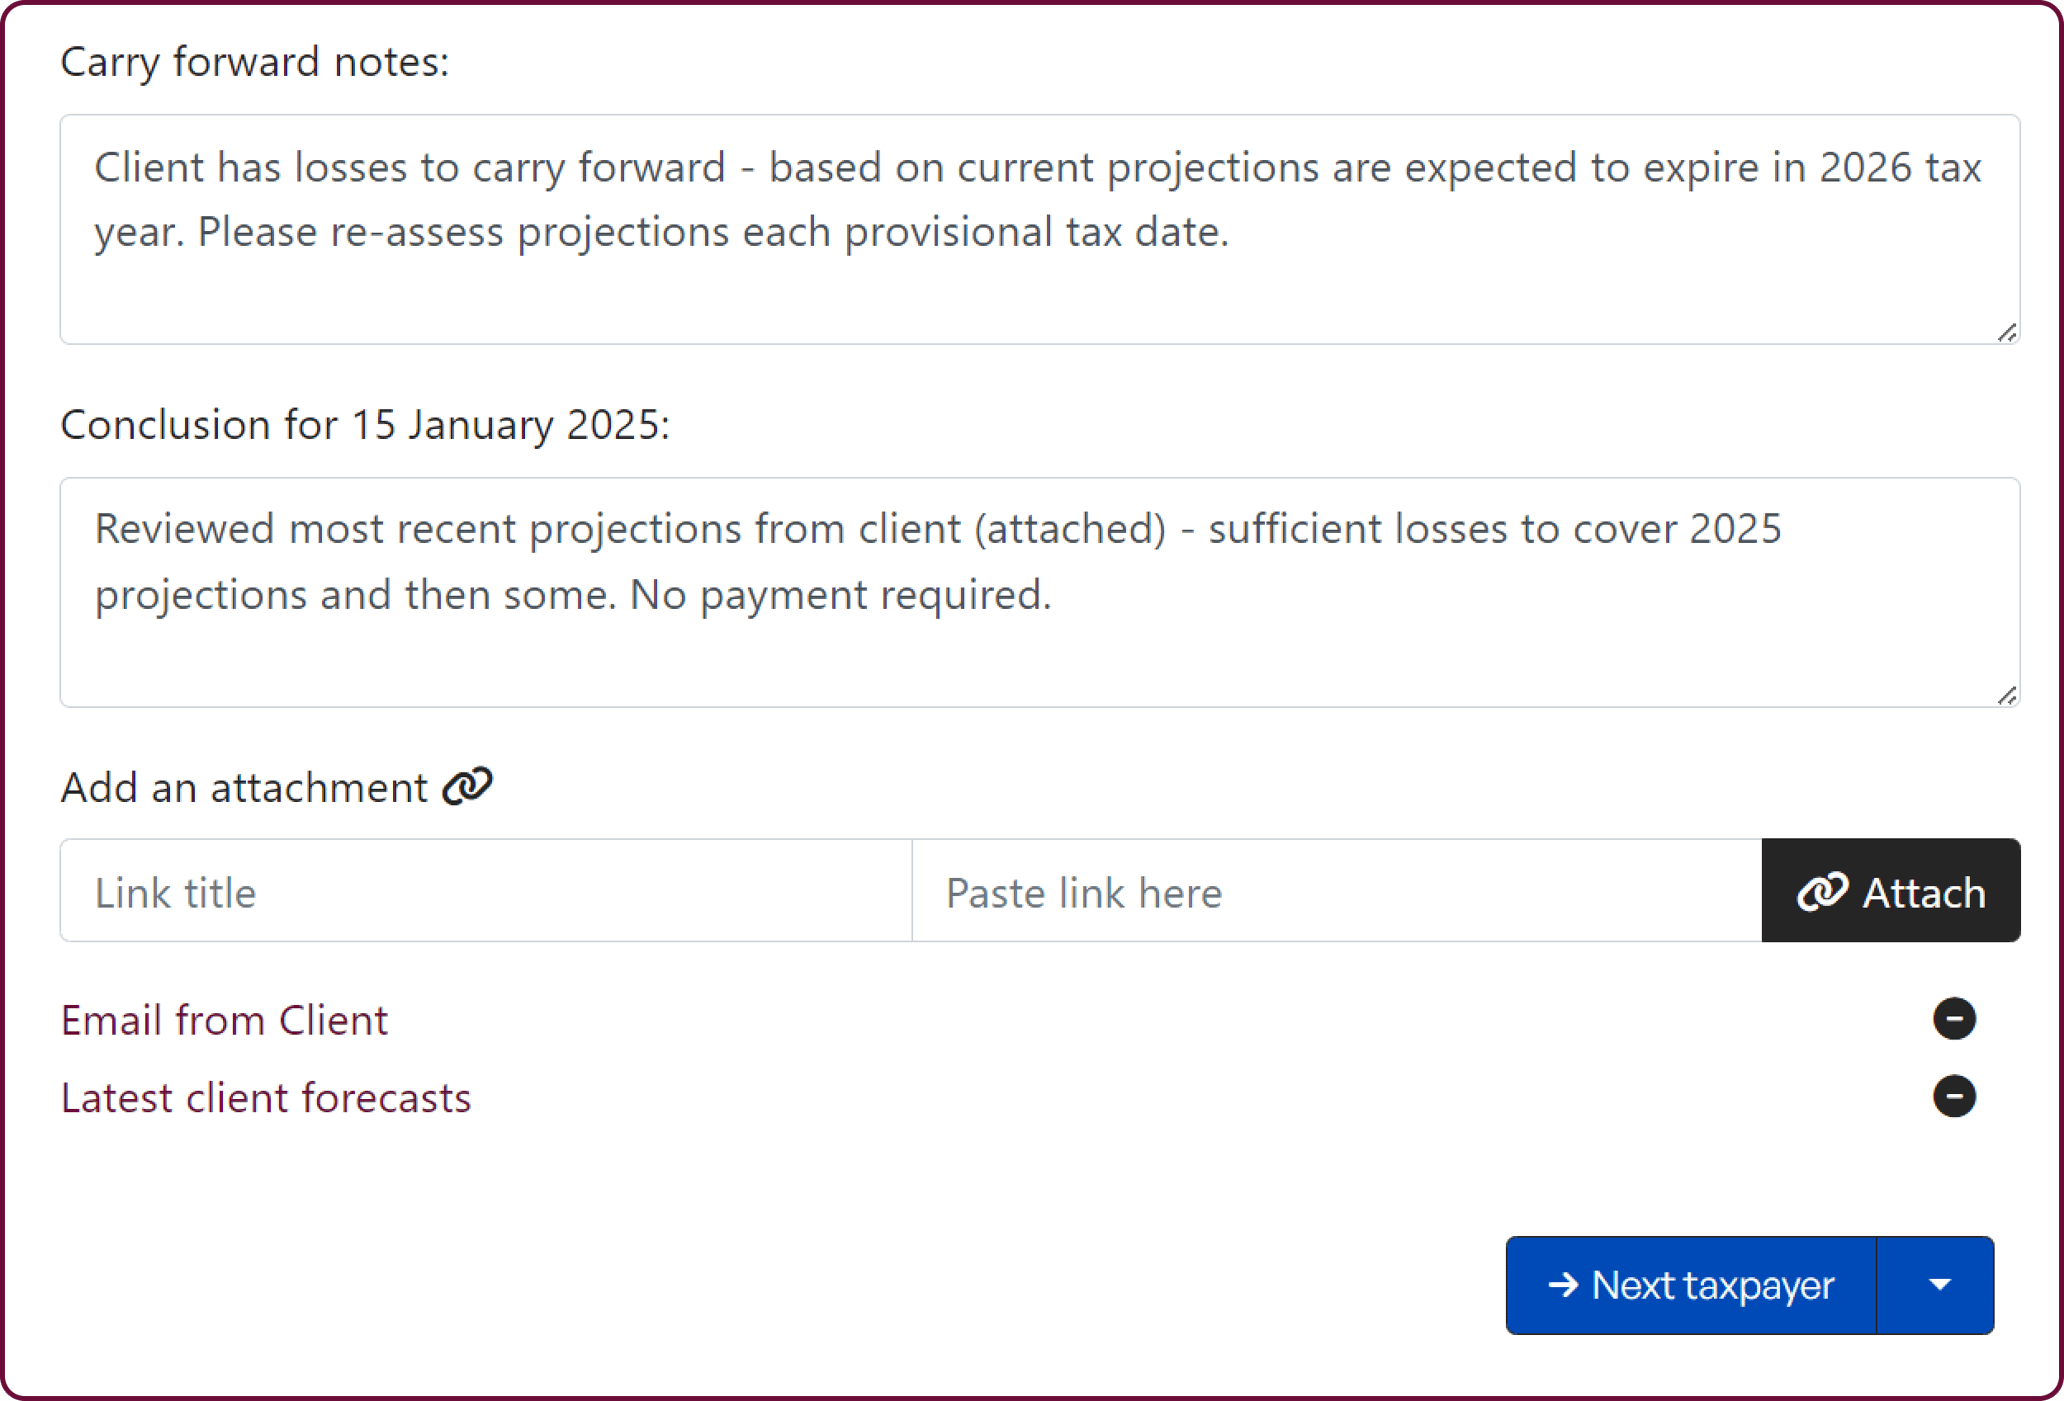Click the Attach button label
The height and width of the screenshot is (1401, 2064).
[1923, 892]
